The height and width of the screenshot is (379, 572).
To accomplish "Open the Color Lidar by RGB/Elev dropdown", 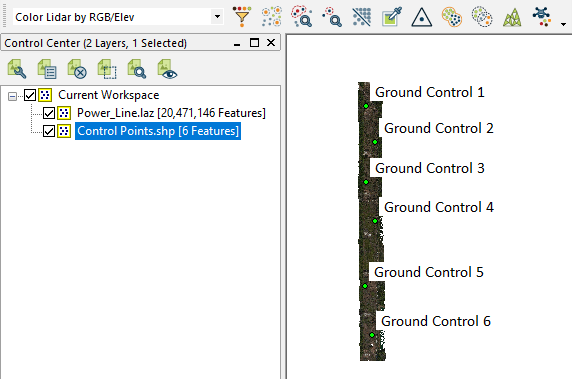I will pyautogui.click(x=217, y=16).
